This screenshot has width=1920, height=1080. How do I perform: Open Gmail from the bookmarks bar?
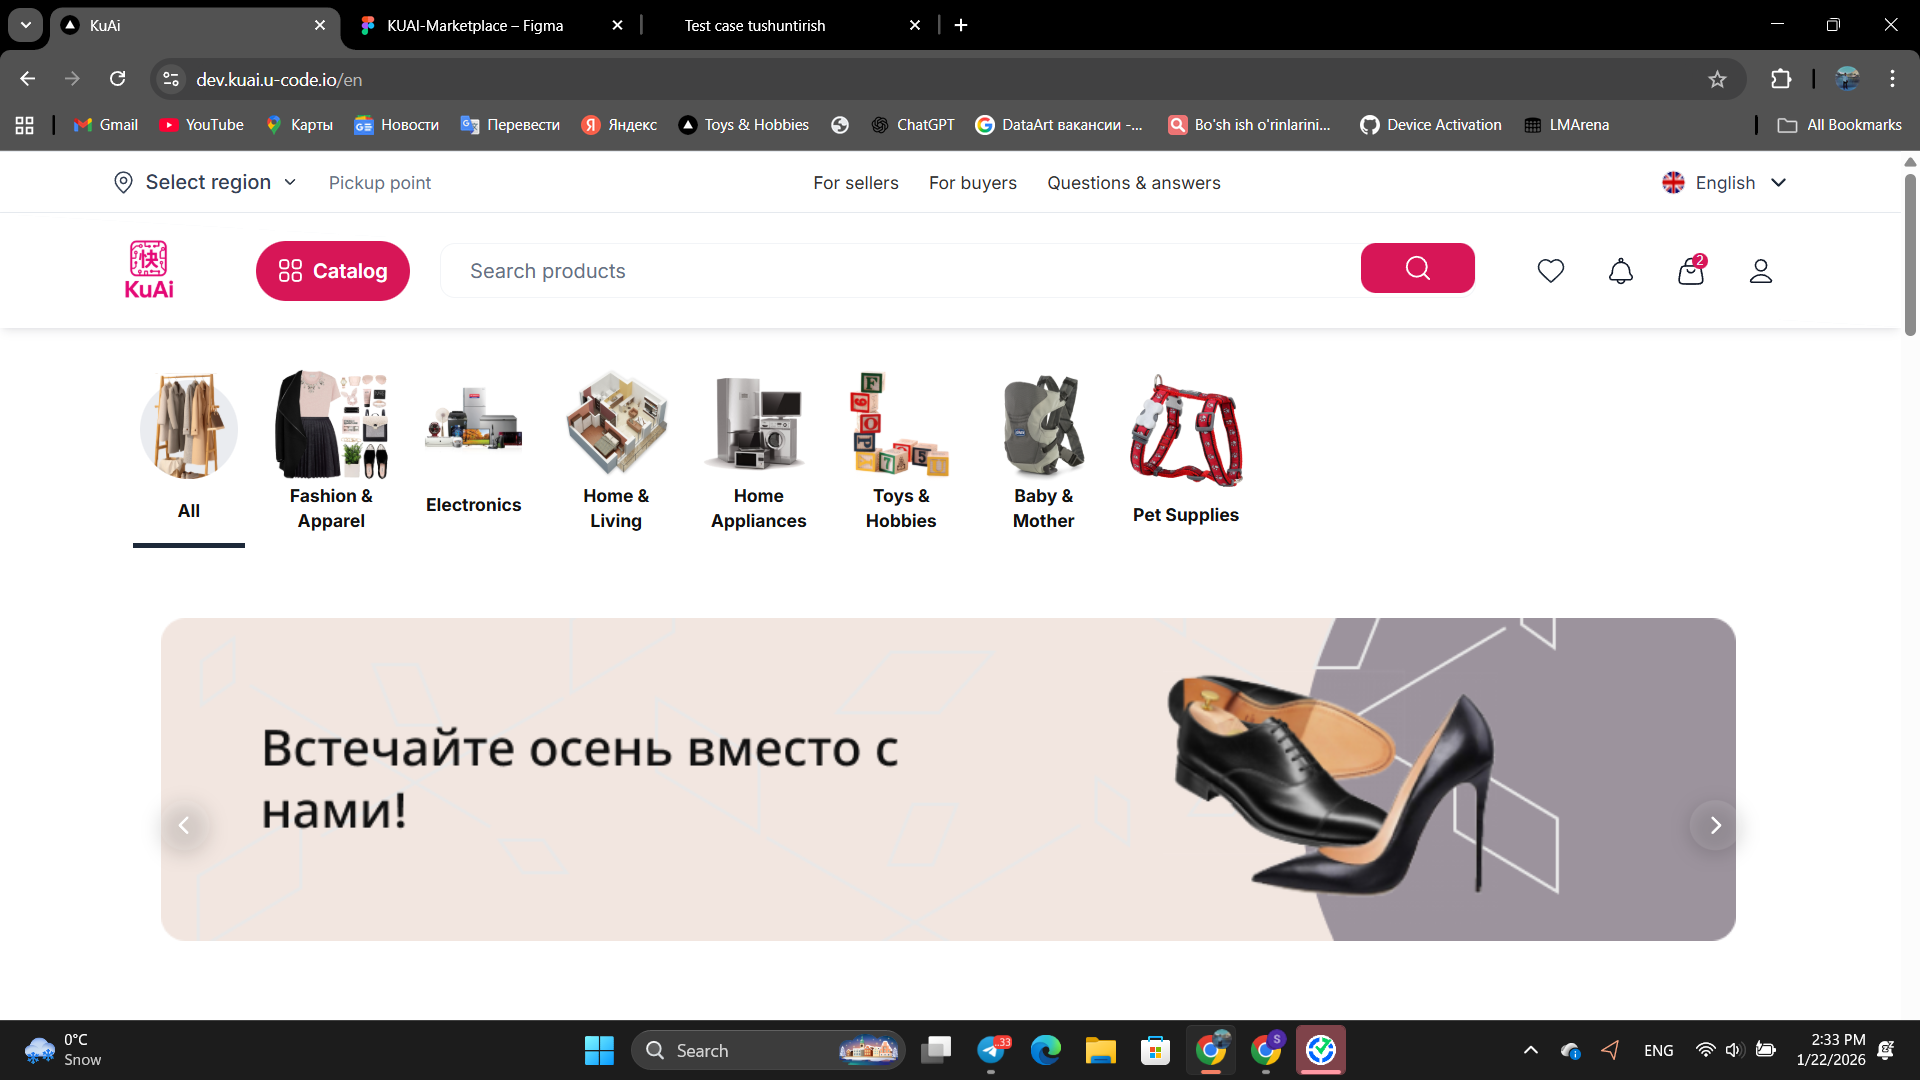(x=104, y=124)
